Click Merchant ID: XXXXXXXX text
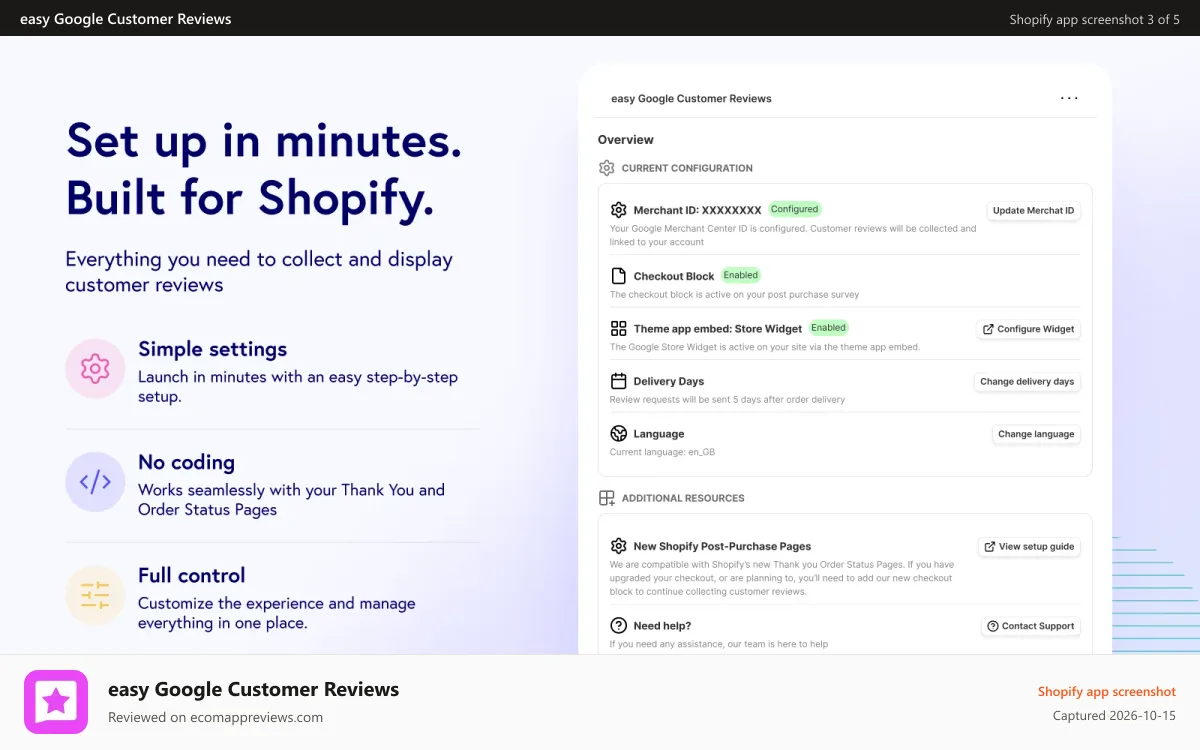The image size is (1200, 750). coord(697,210)
